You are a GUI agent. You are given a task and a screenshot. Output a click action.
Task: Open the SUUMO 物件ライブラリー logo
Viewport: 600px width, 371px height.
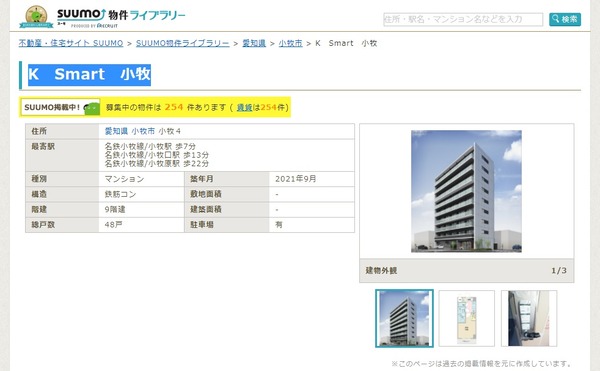pos(121,18)
